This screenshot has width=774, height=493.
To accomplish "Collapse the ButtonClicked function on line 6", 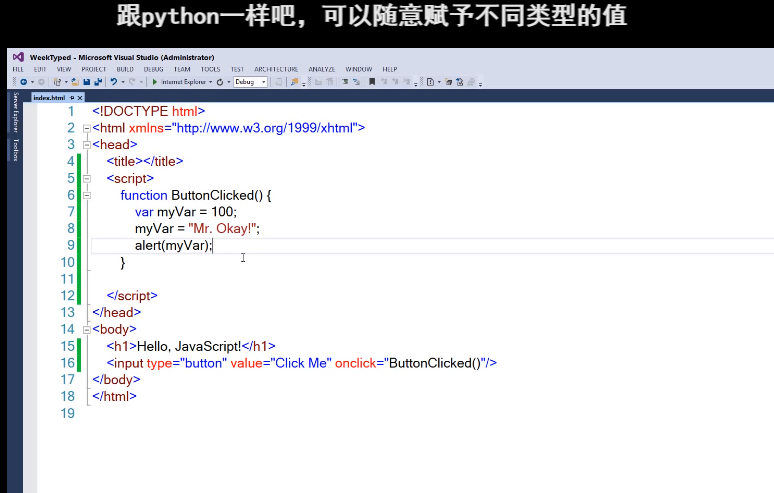I will tap(87, 195).
